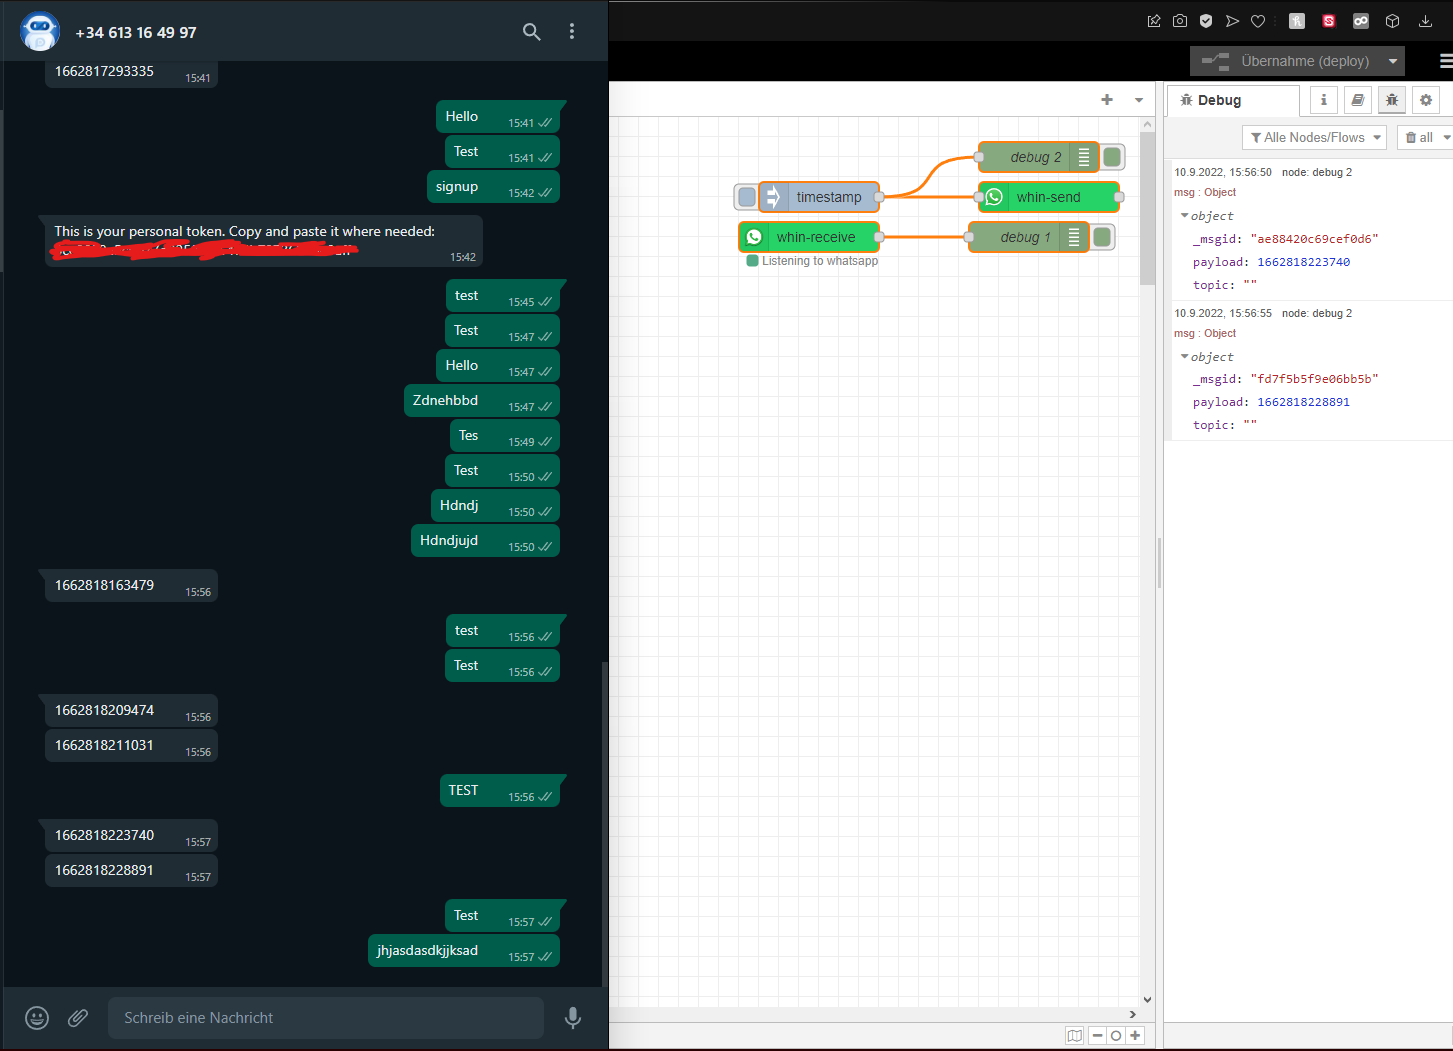The height and width of the screenshot is (1051, 1453).
Task: Toggle the debug output on the debug 2 node
Action: click(1110, 156)
